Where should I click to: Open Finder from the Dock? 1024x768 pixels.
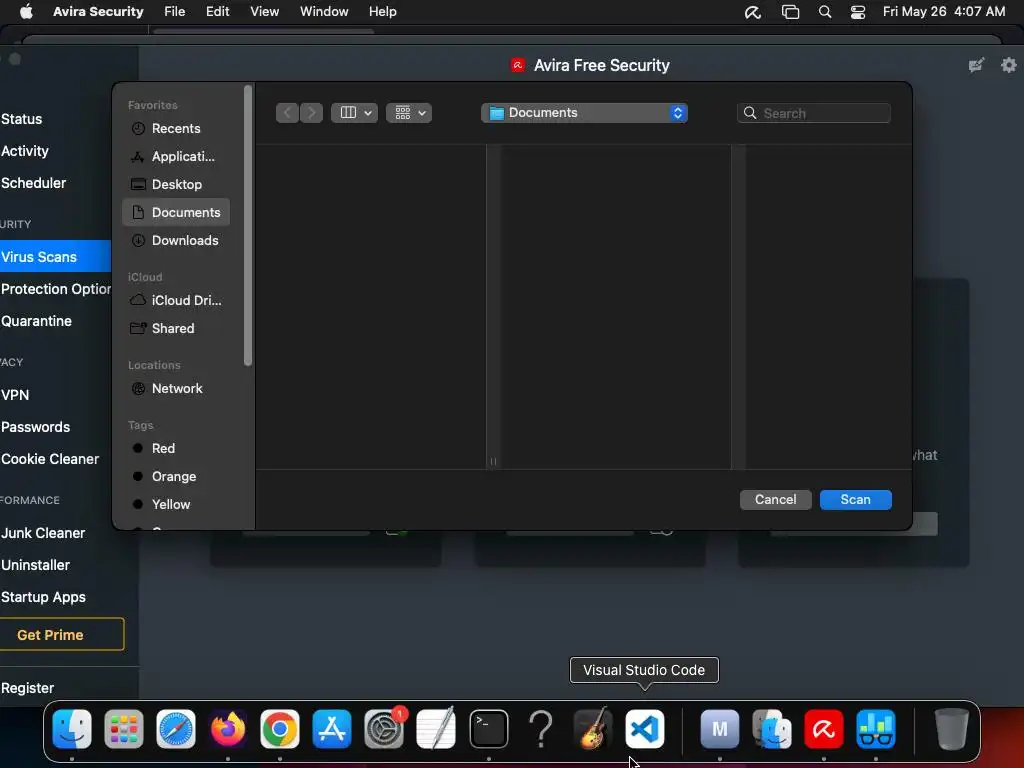(x=72, y=729)
